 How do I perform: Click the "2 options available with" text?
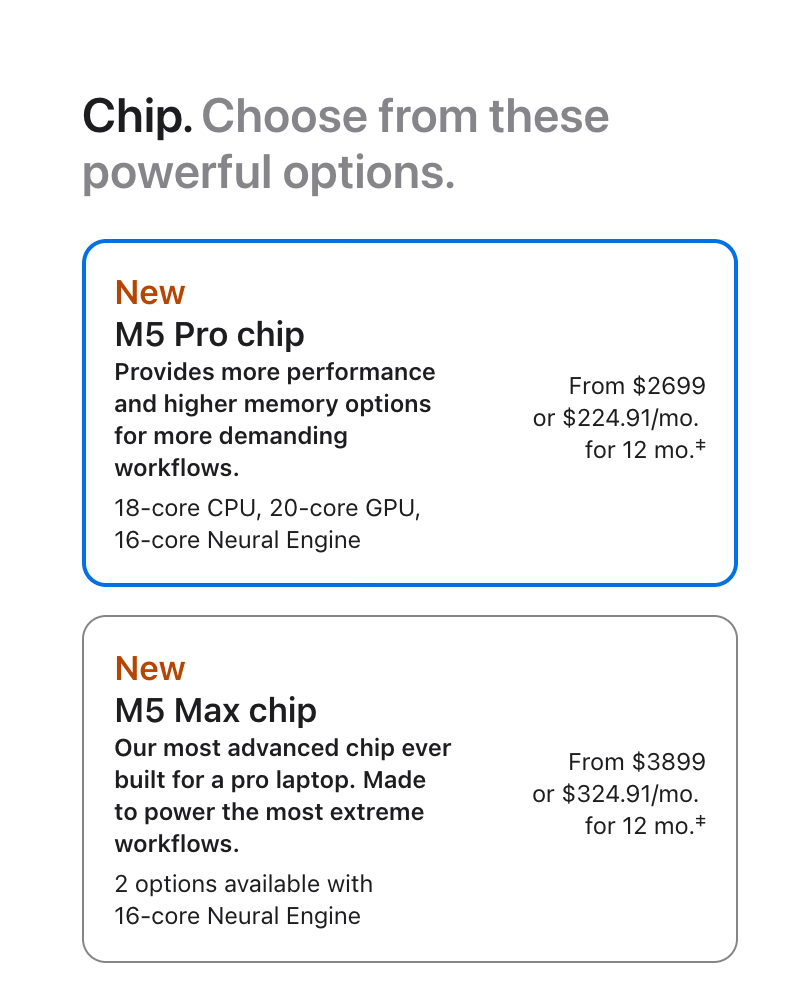[x=244, y=884]
